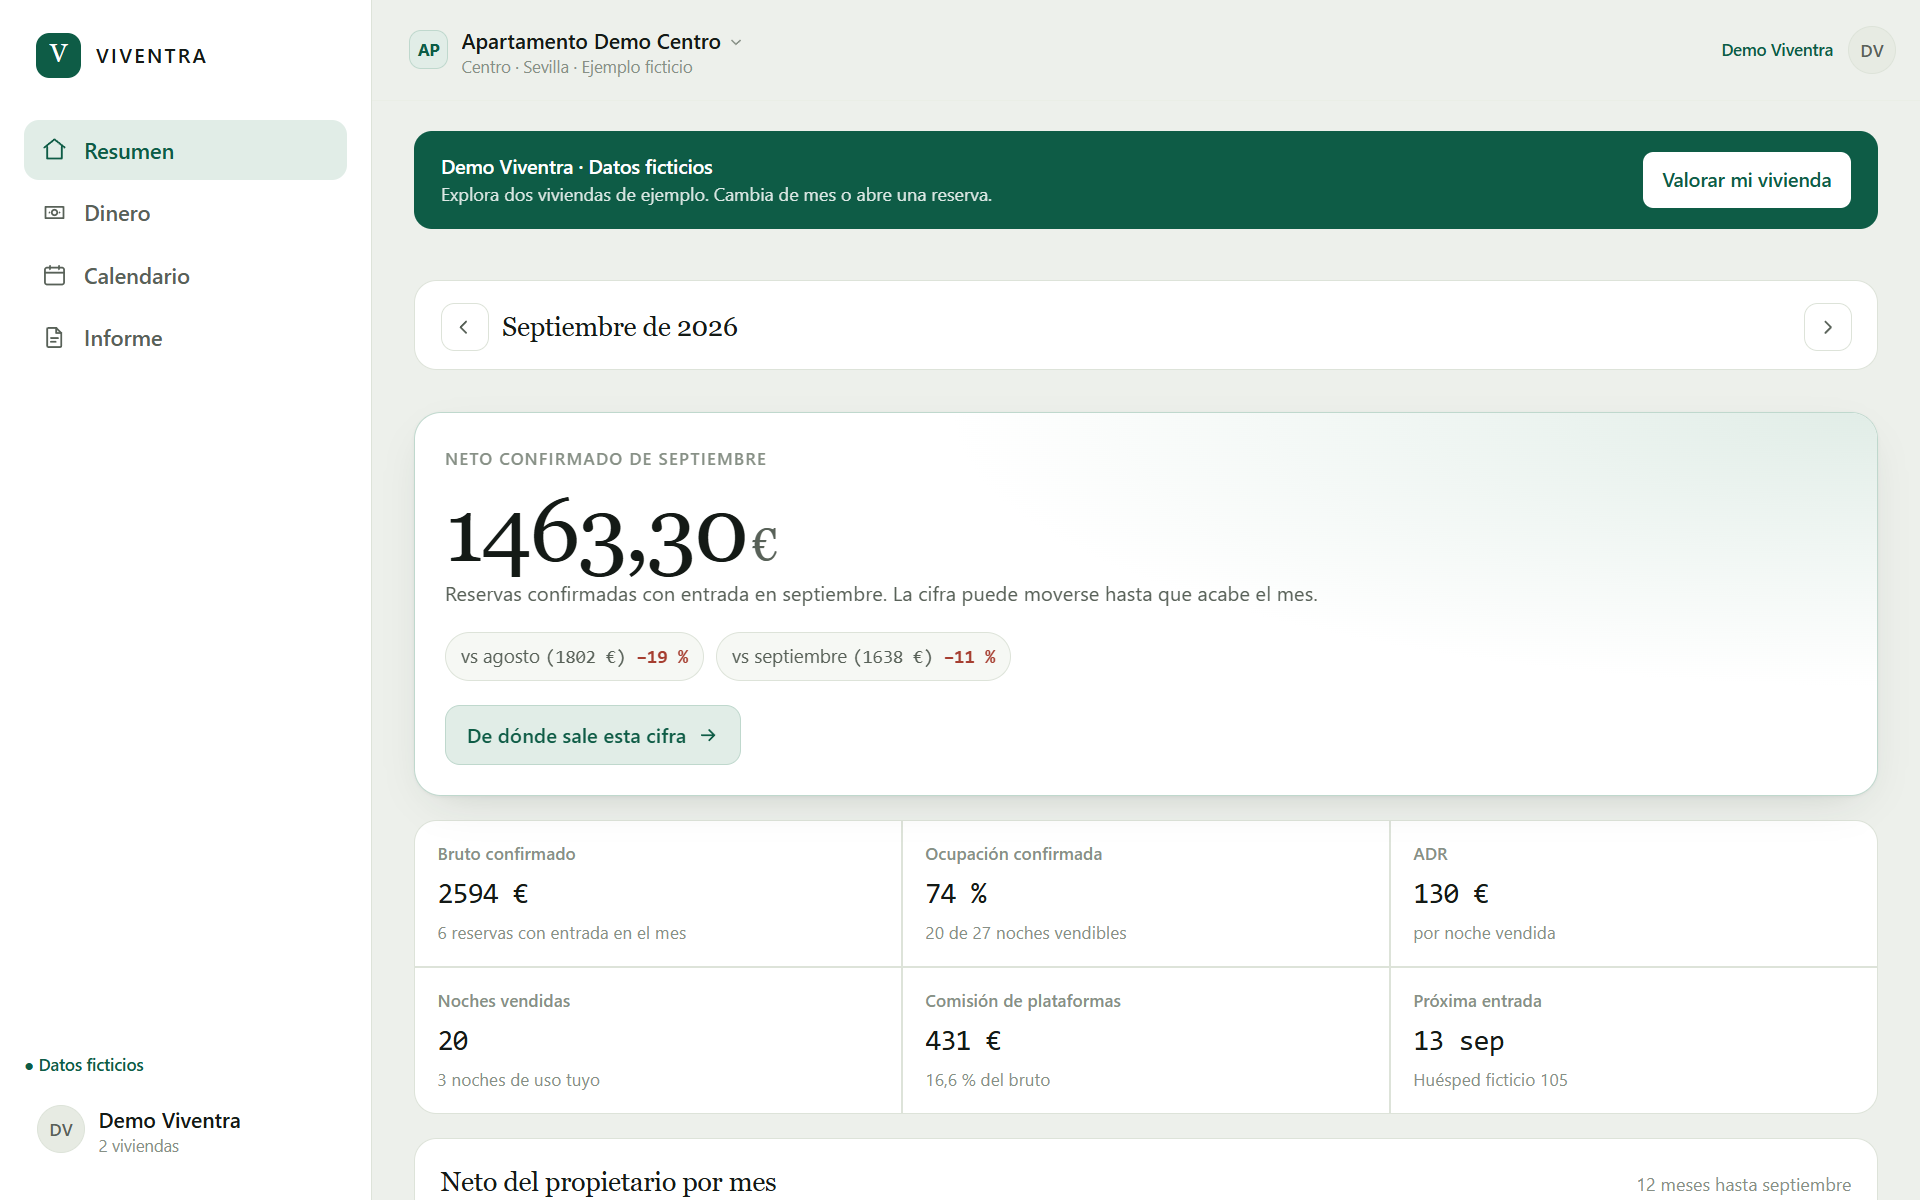Open the Dinero menu item

[185, 213]
